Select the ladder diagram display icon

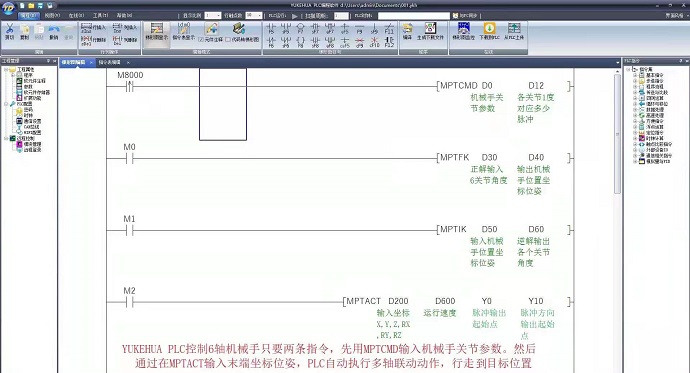tap(157, 32)
